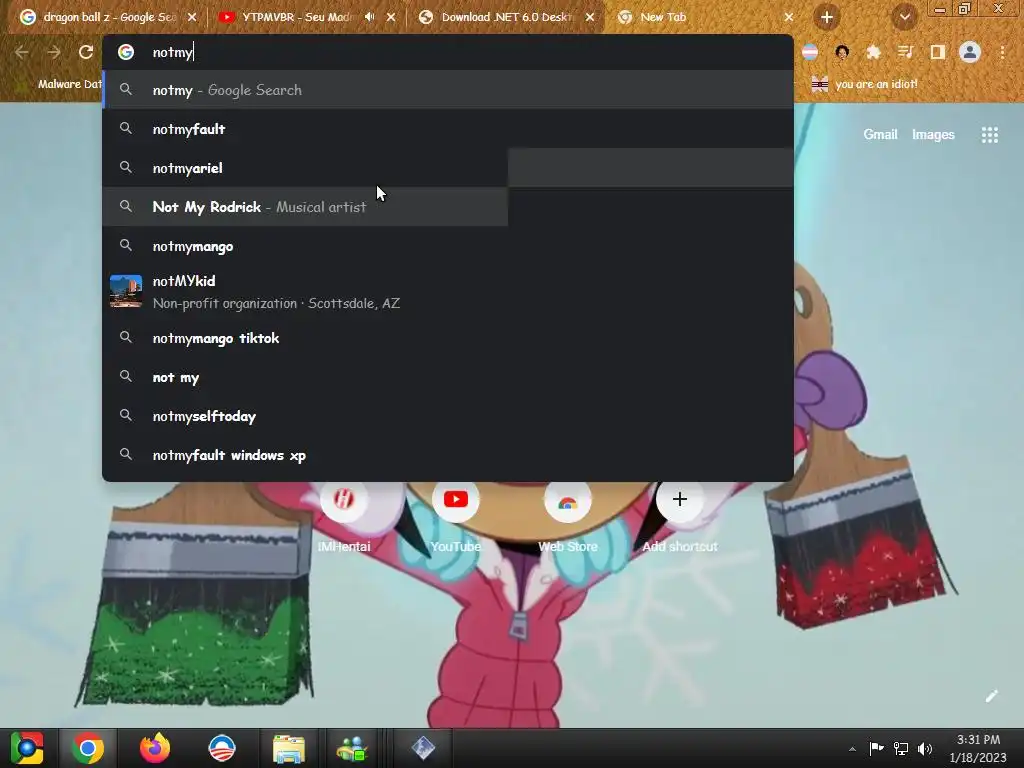The image size is (1024, 768).
Task: Open the Obama-logo taskbar application
Action: coord(221,748)
